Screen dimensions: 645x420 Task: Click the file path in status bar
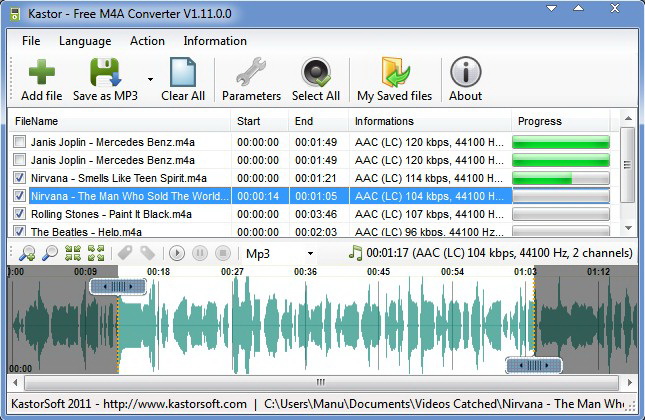[444, 404]
